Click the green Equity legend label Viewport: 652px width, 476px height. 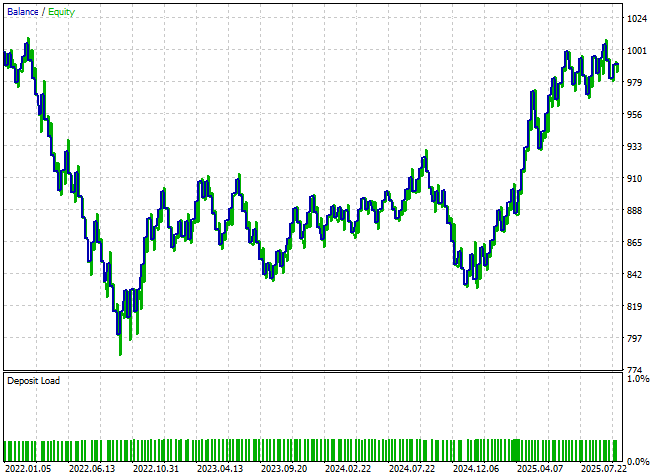pyautogui.click(x=62, y=12)
